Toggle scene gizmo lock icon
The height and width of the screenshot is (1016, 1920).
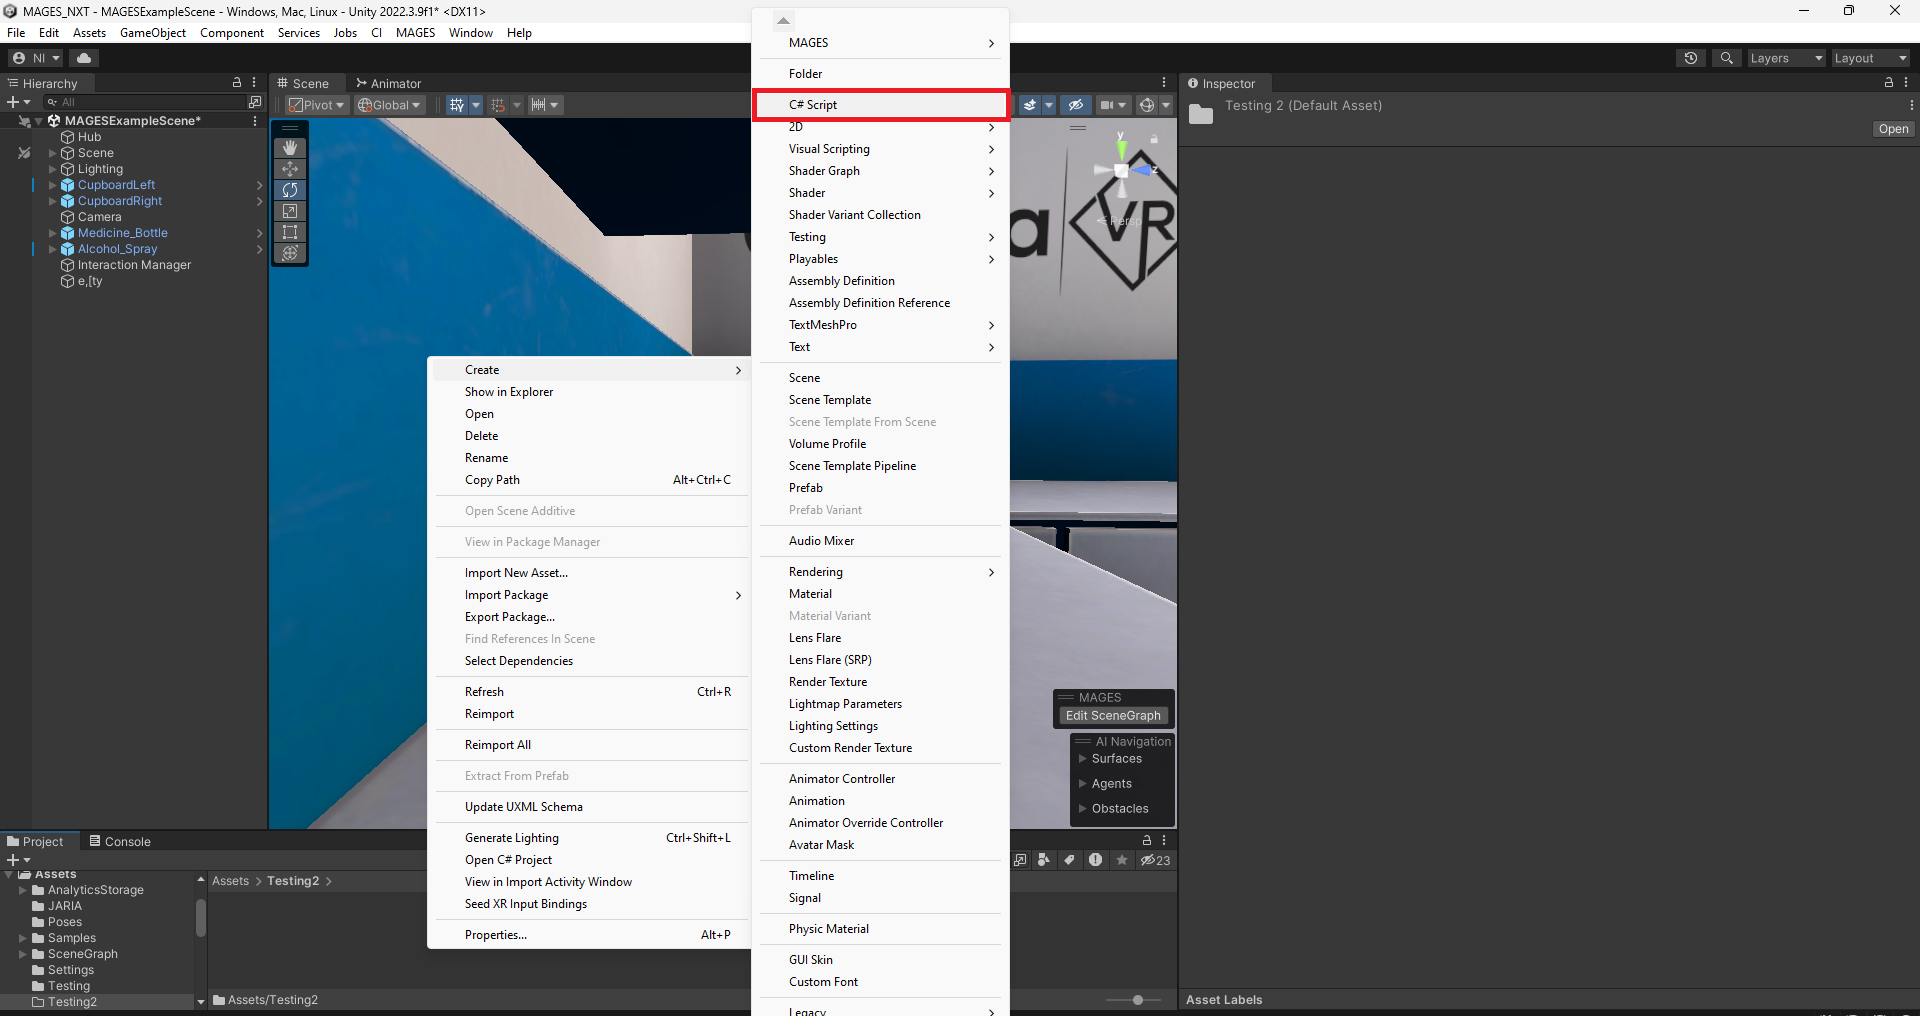1154,139
